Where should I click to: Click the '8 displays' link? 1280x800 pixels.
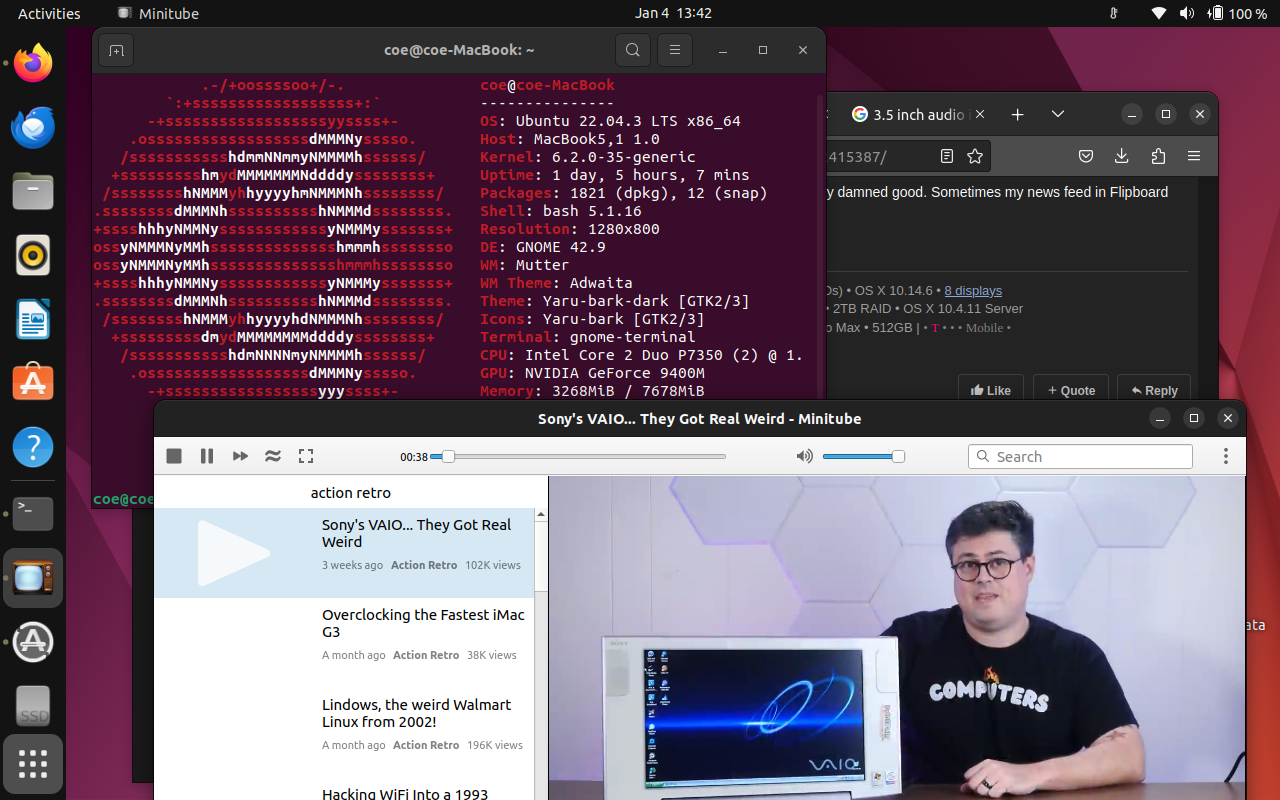(973, 290)
